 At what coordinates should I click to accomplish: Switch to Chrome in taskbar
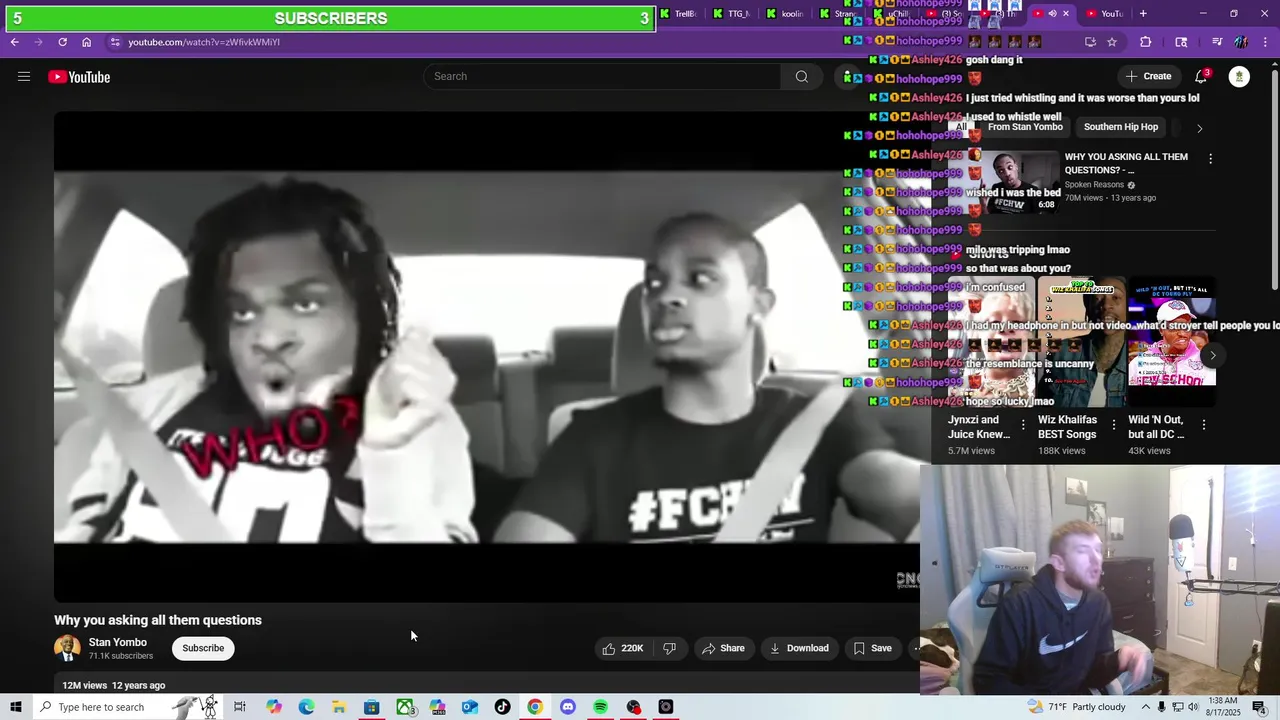coord(535,707)
